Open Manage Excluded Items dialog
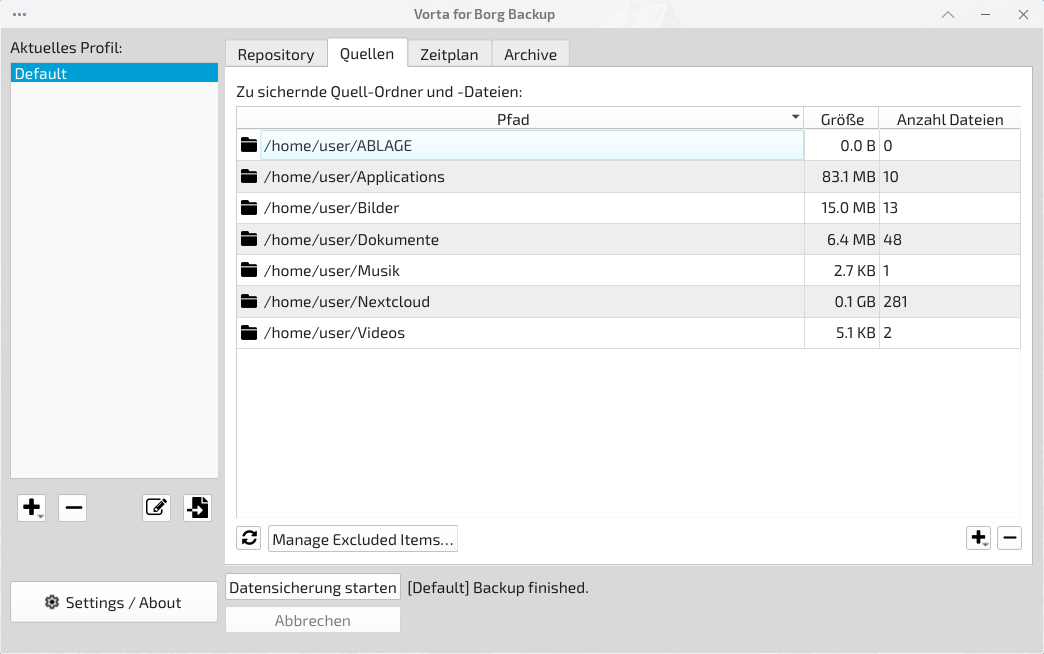This screenshot has height=654, width=1044. (363, 540)
